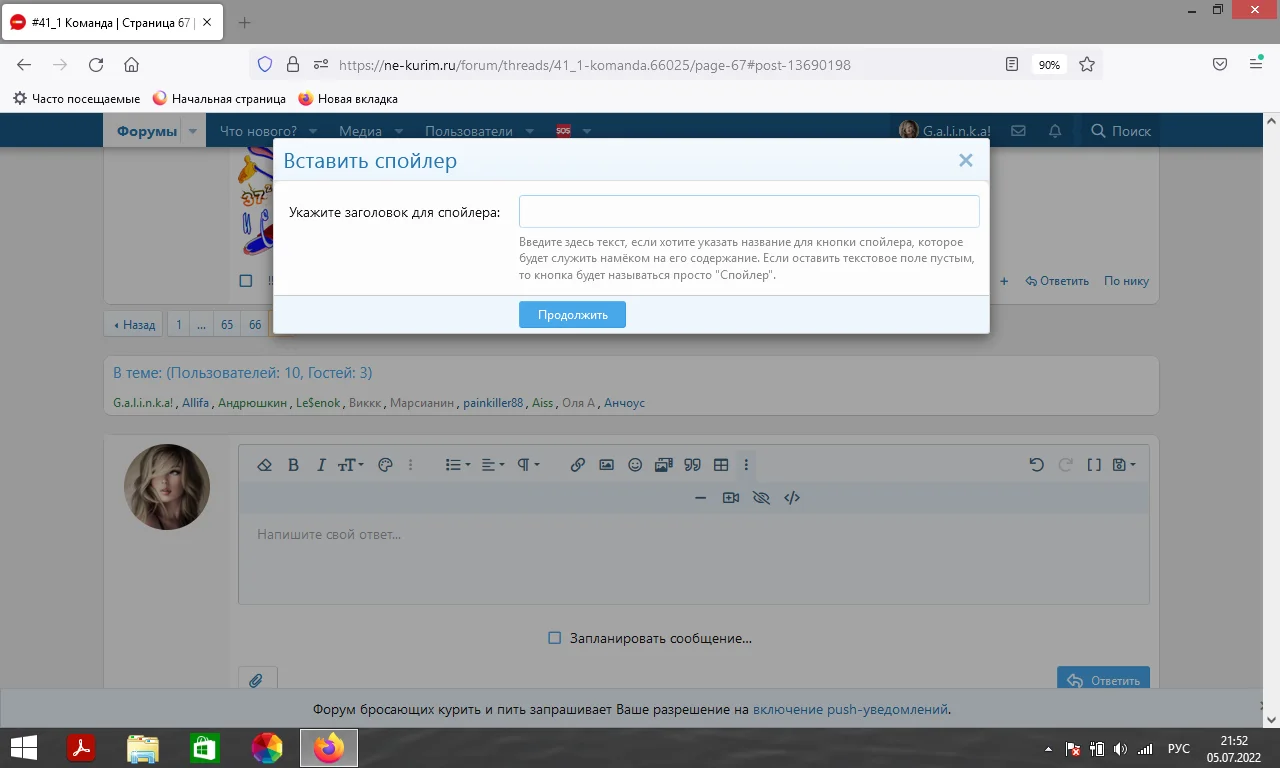Open the Allifa user profile link
The image size is (1280, 768).
click(196, 403)
